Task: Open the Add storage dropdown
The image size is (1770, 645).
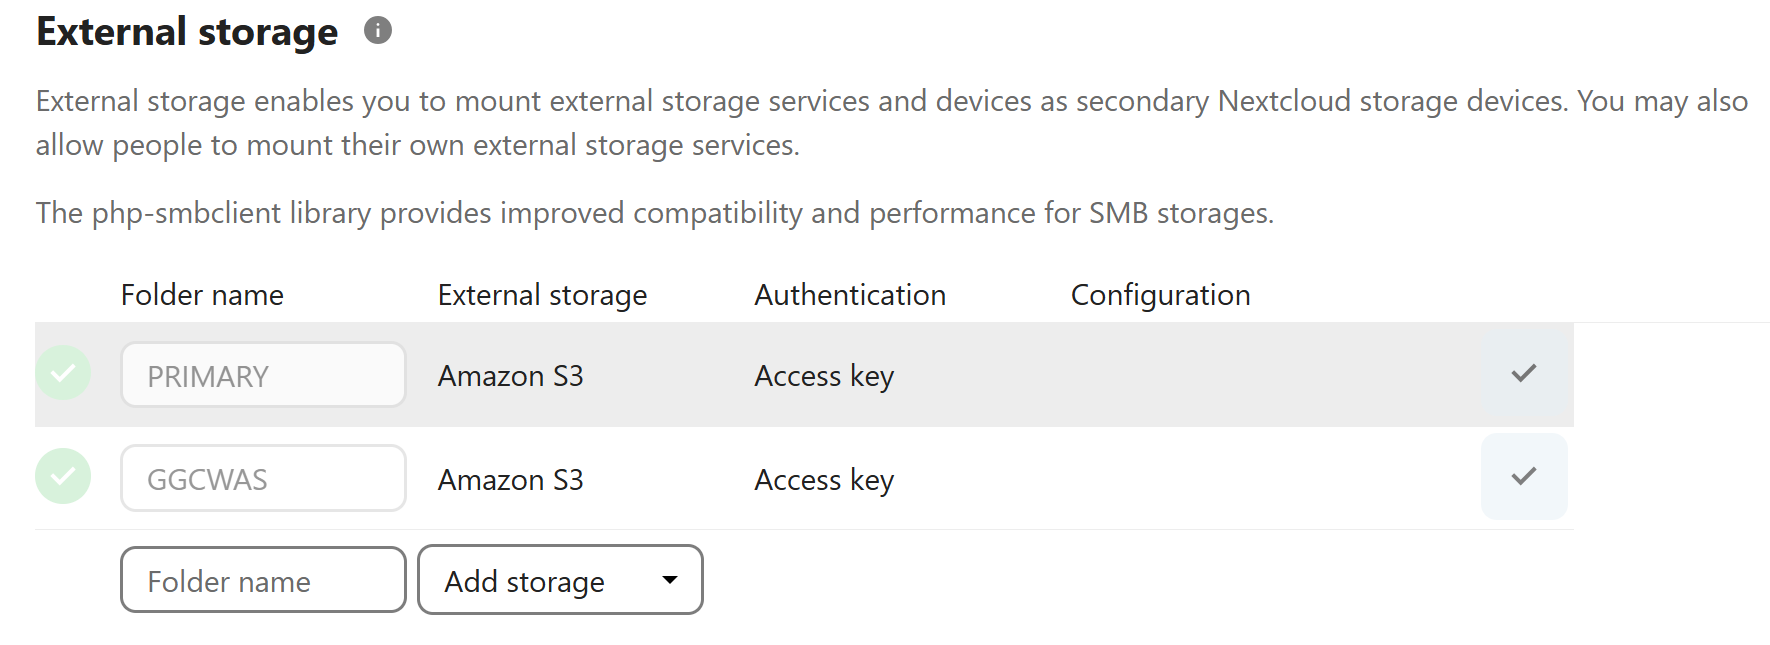Action: pos(560,580)
